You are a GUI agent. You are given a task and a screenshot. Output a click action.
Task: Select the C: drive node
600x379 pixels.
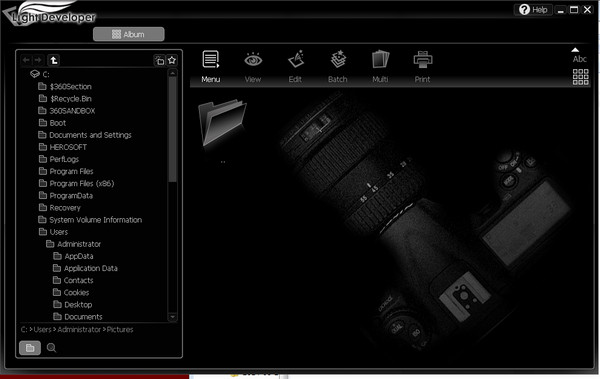coord(40,74)
